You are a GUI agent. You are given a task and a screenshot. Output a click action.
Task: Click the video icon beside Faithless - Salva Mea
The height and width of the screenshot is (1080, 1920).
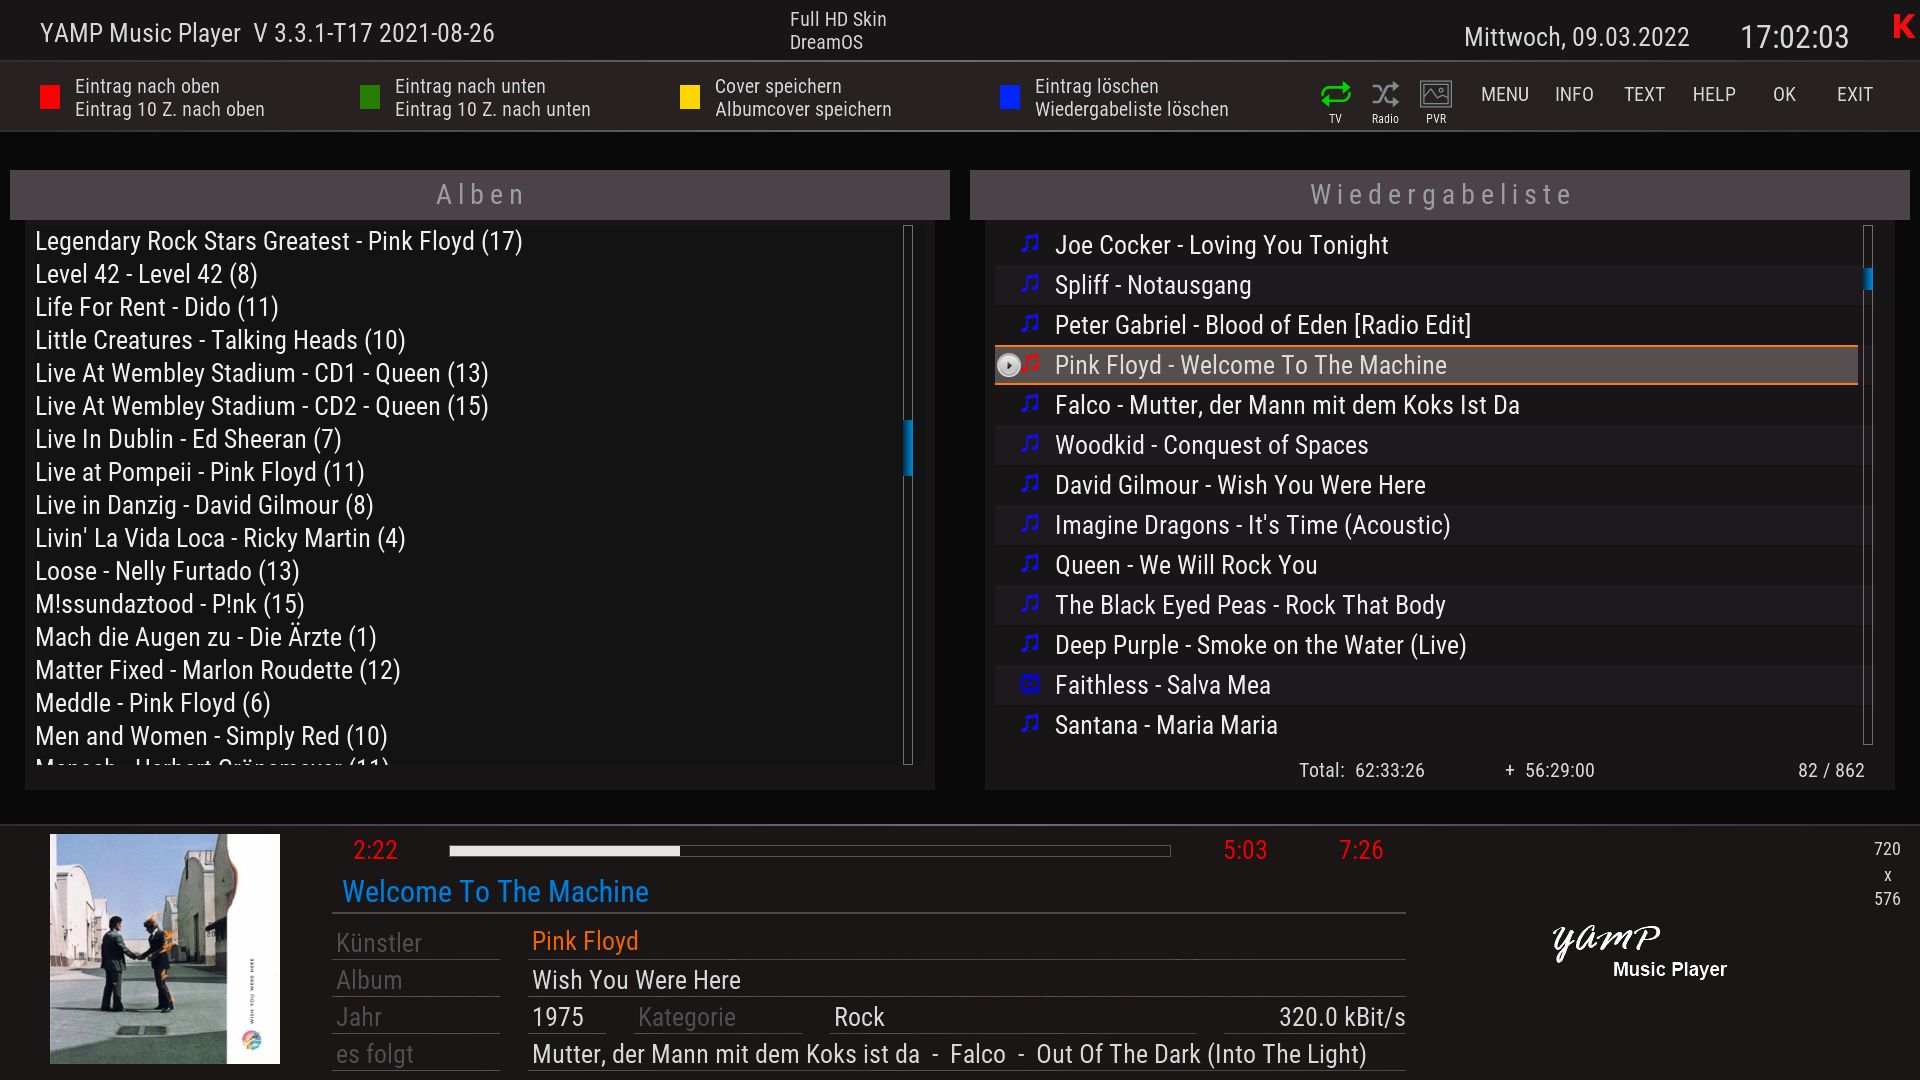point(1030,684)
